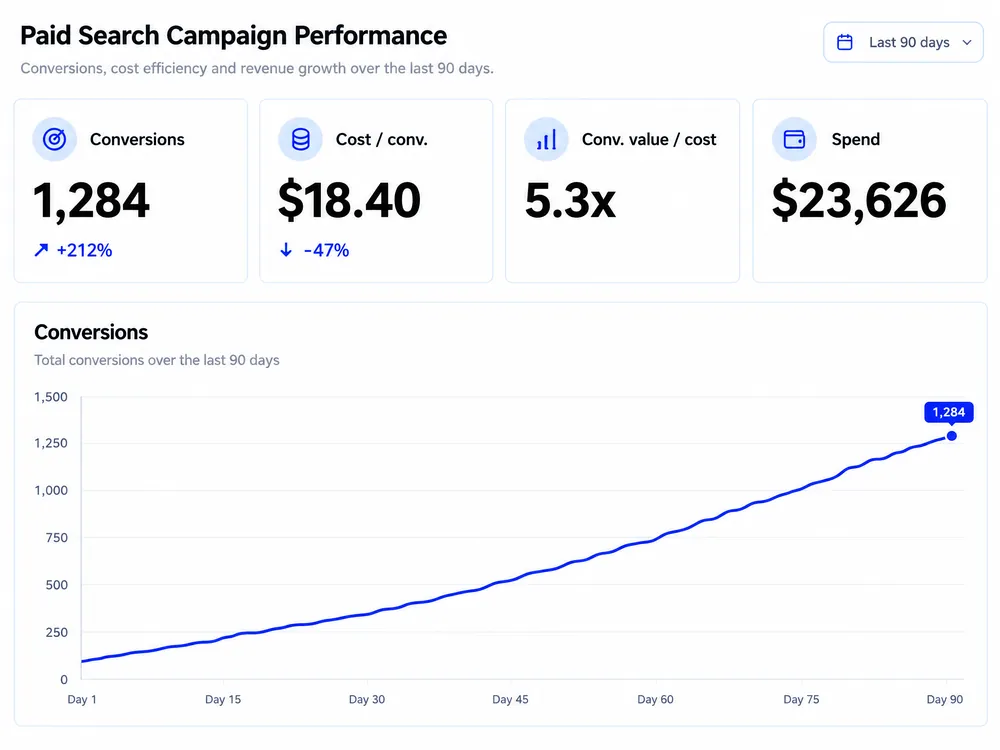Click the 750 y-axis label
Screen dimensions: 1000x750
(56, 538)
